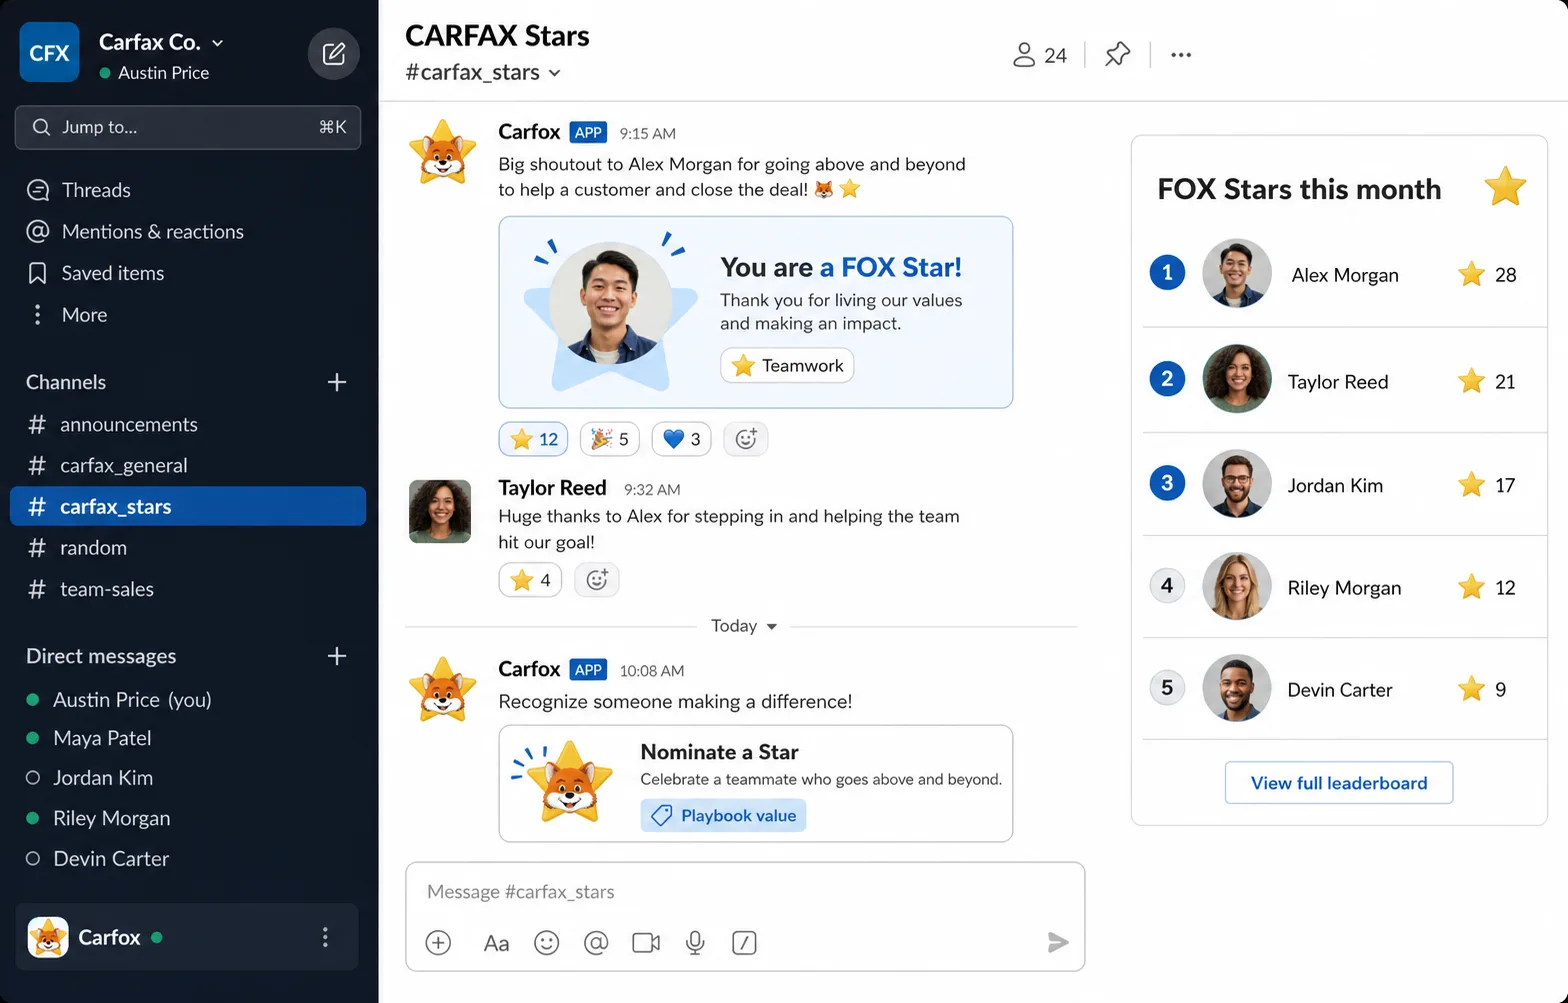Click the @ mention icon in composer

[x=596, y=943]
